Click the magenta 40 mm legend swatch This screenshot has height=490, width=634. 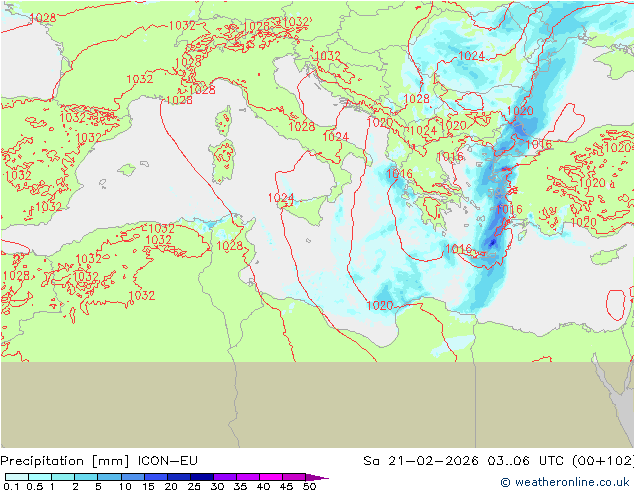pyautogui.click(x=271, y=477)
